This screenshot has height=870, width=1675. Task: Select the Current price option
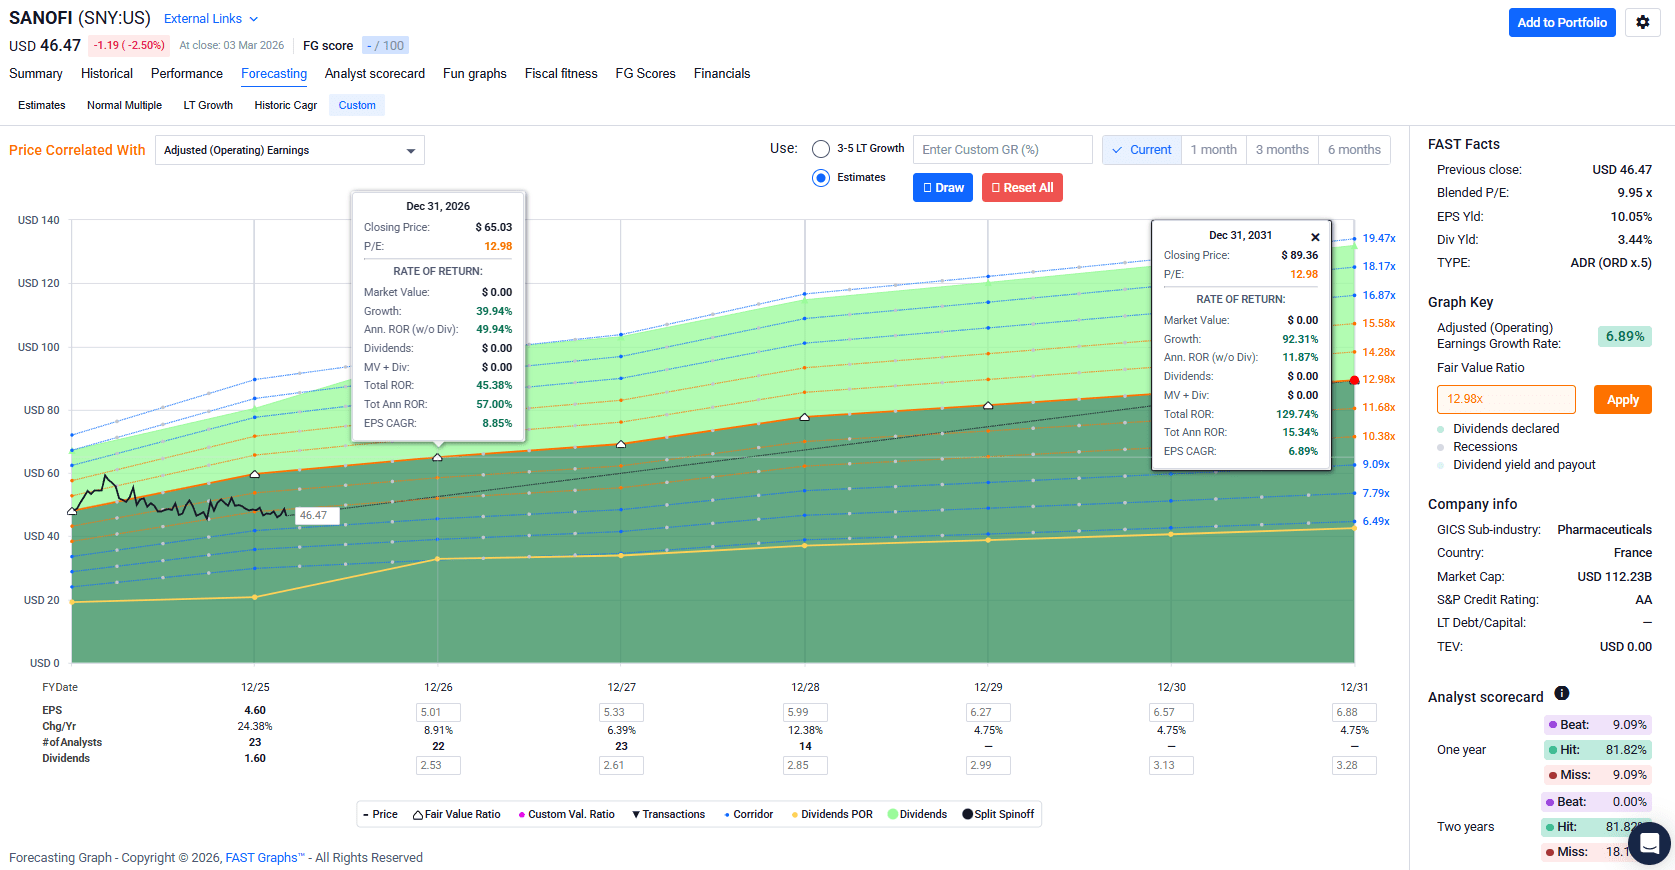(1142, 150)
